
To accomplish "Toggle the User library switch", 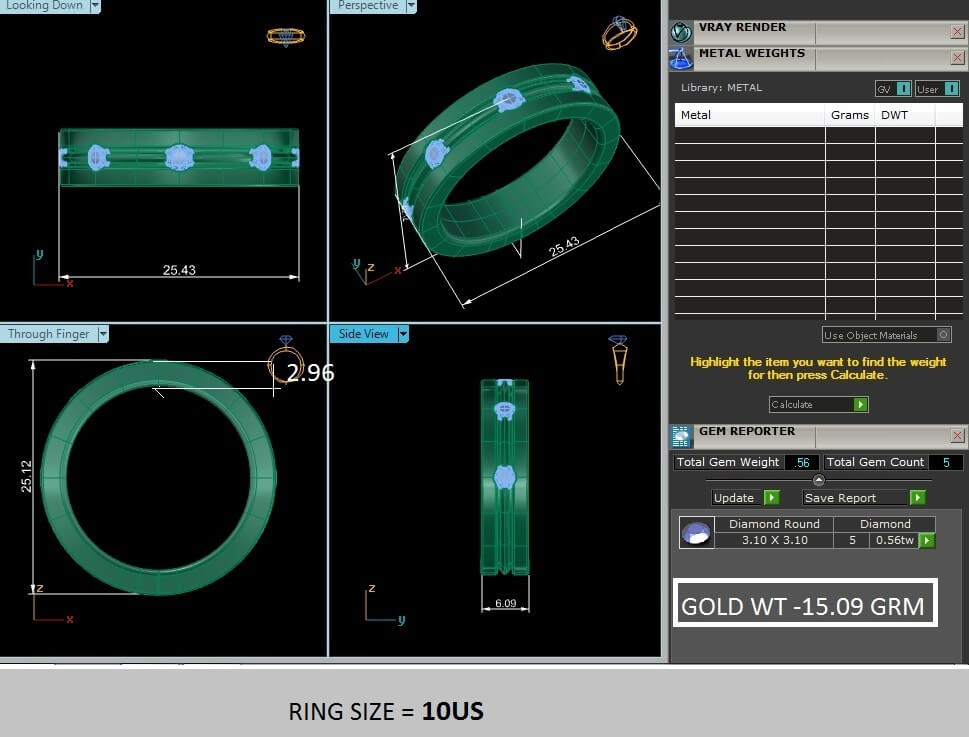I will (x=937, y=89).
